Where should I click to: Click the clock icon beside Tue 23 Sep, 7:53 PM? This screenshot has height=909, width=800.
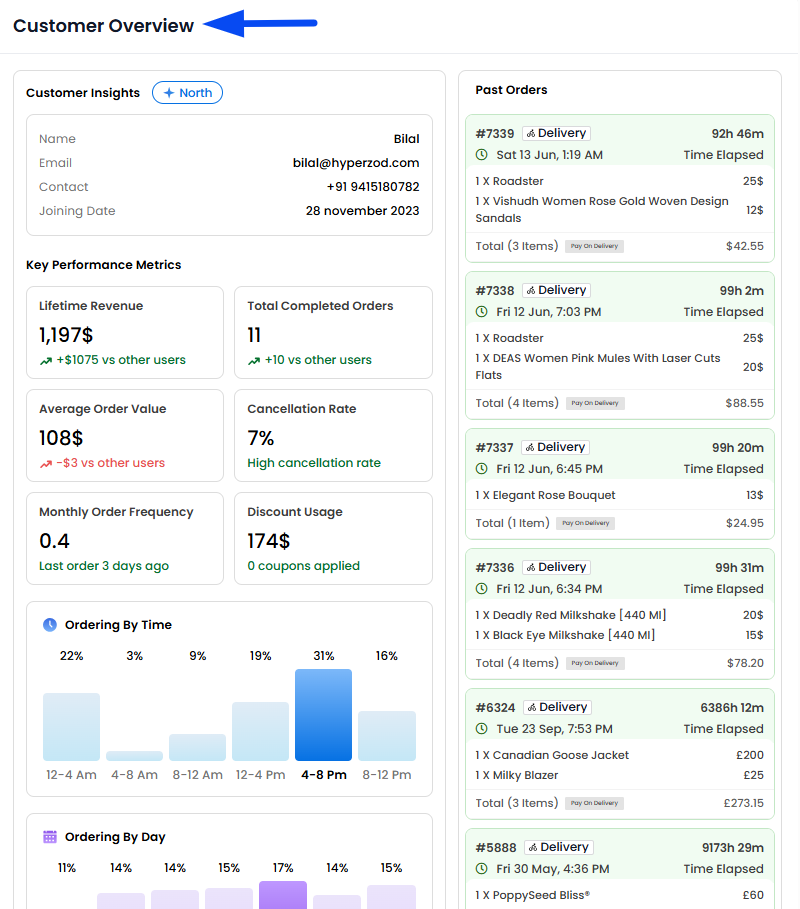point(482,729)
